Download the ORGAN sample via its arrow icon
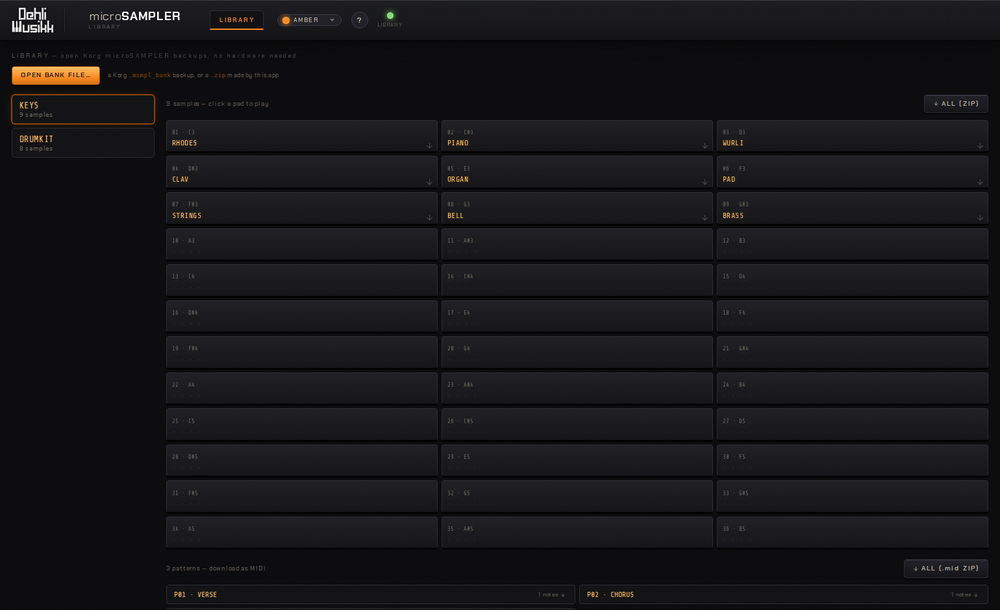This screenshot has width=1000, height=610. point(705,182)
